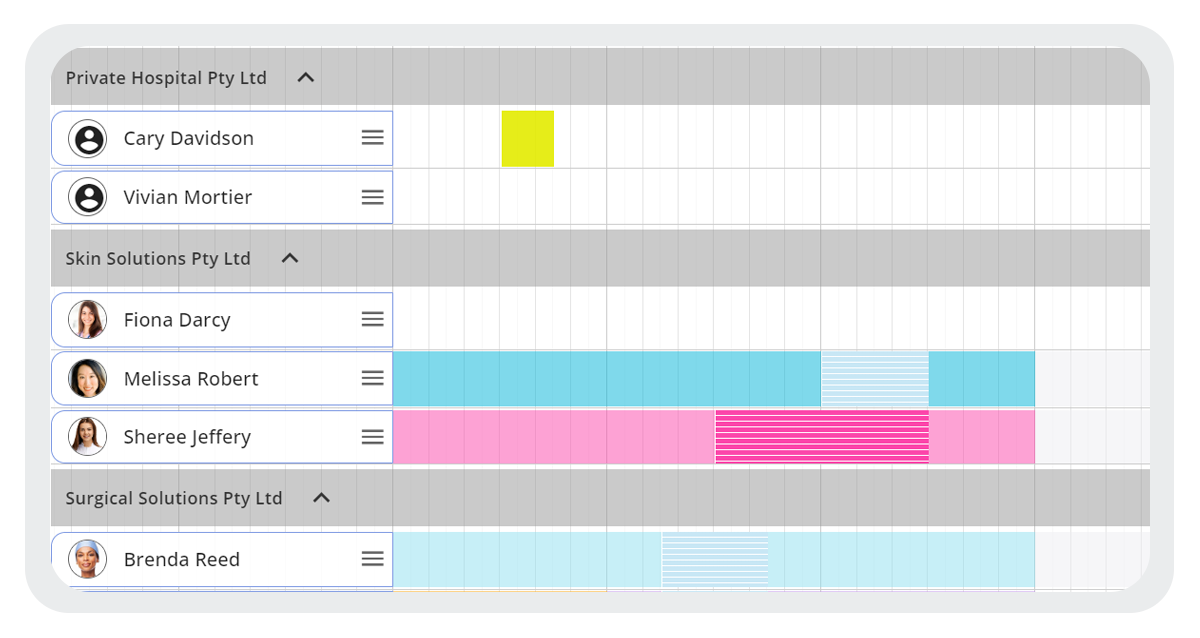The width and height of the screenshot is (1200, 638).
Task: Click Fiona Darcy's hamburger menu icon
Action: 372,319
